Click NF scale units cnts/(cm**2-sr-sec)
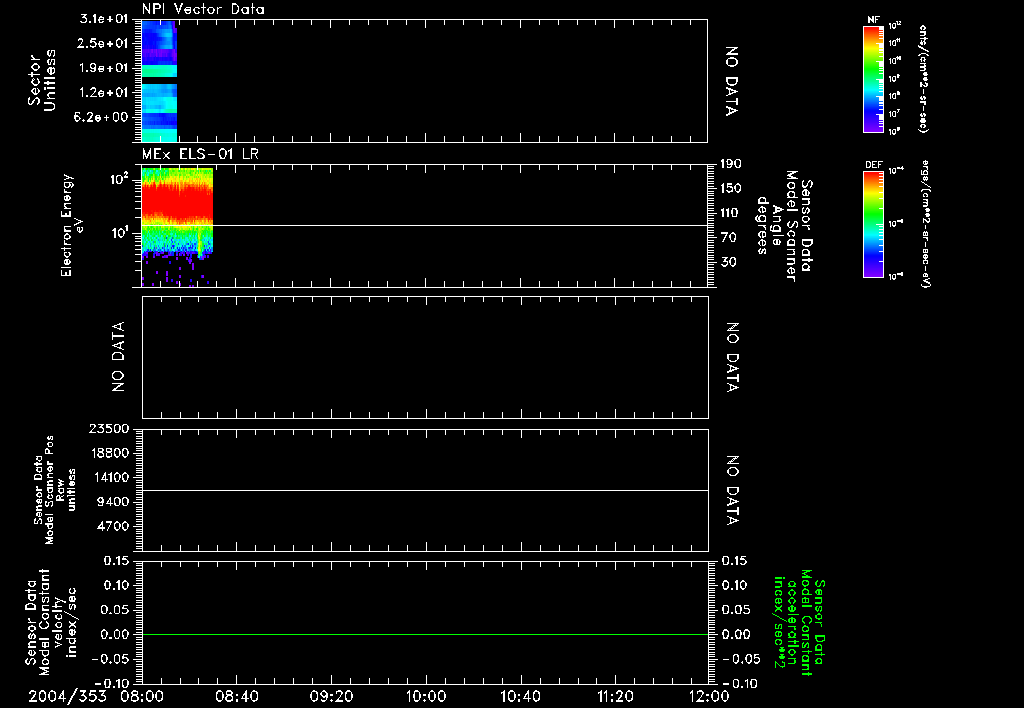This screenshot has height=708, width=1024. [923, 79]
